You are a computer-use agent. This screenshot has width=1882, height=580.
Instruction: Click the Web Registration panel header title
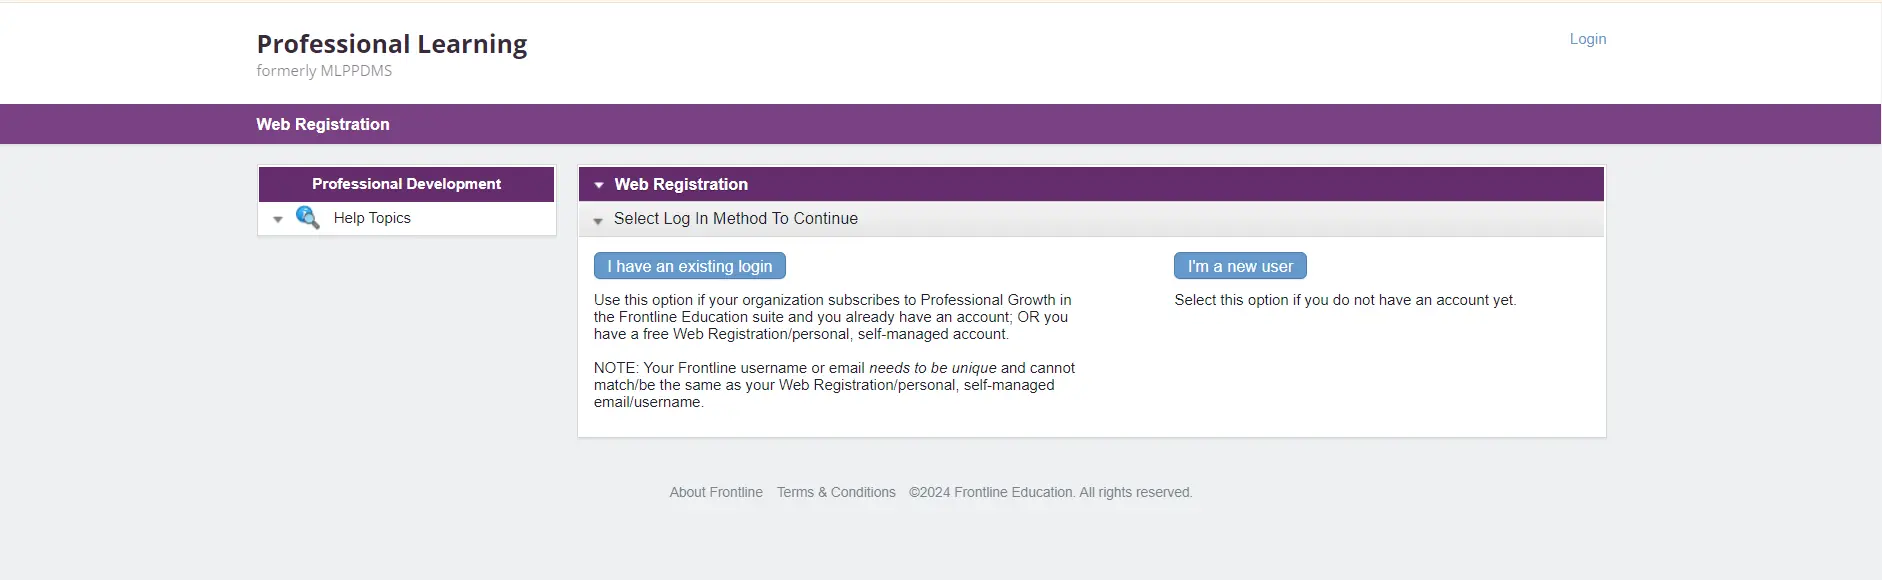pyautogui.click(x=681, y=184)
